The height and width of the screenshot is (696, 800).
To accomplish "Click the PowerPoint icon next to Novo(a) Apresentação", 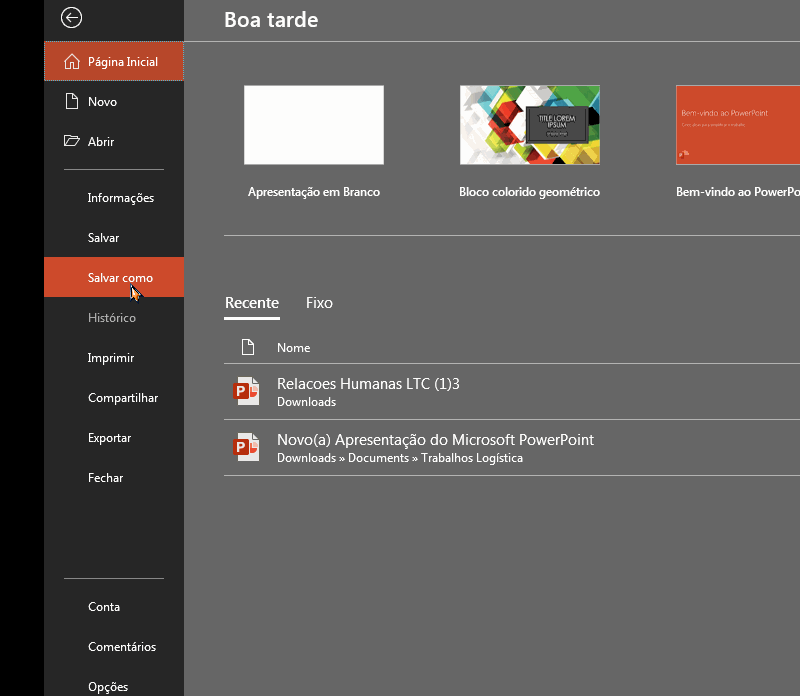I will tap(246, 446).
